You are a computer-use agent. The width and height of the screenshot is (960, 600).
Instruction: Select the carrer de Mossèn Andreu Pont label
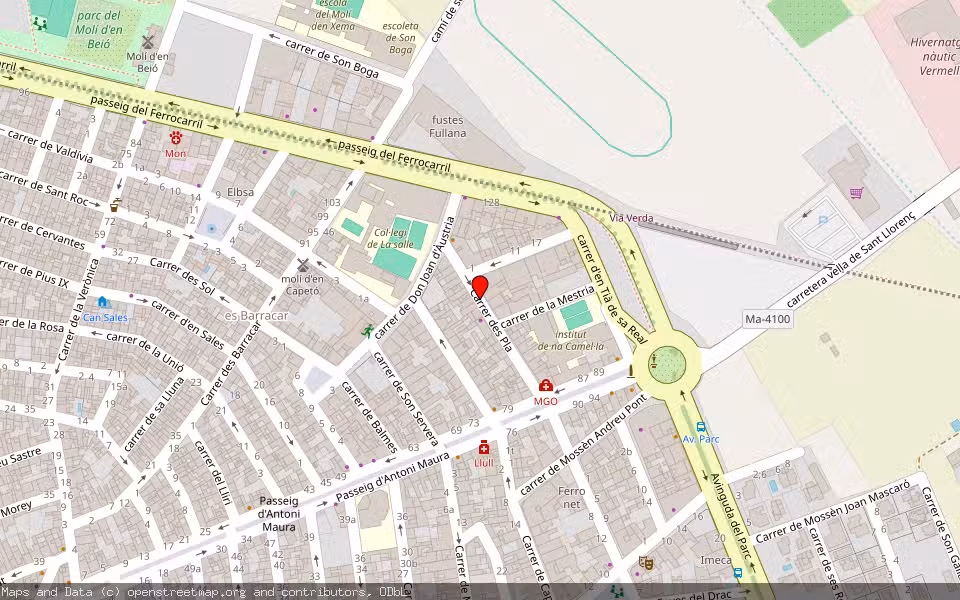(583, 445)
